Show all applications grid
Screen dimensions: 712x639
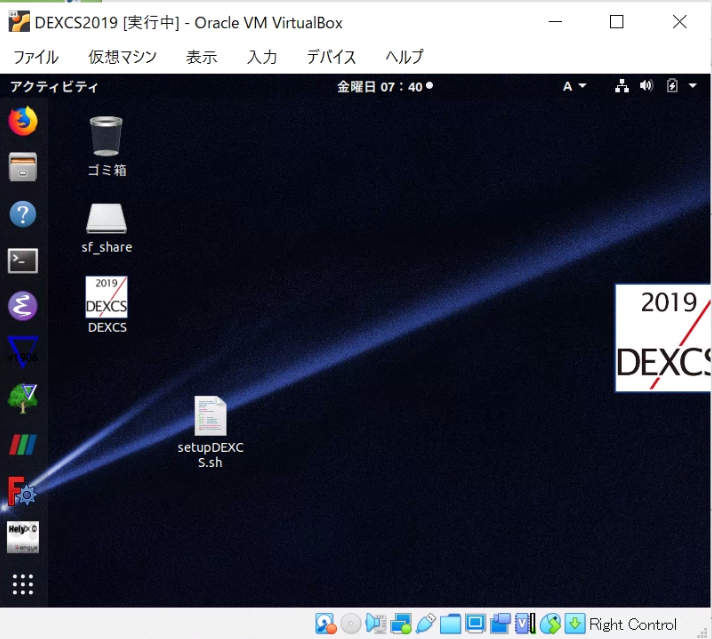tap(22, 584)
